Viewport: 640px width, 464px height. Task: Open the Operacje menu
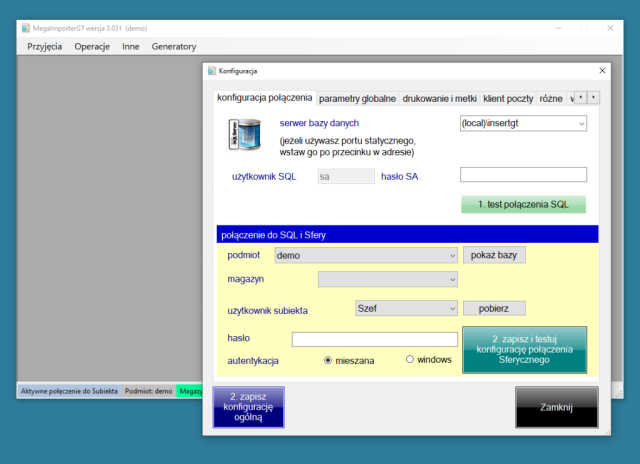click(x=92, y=47)
